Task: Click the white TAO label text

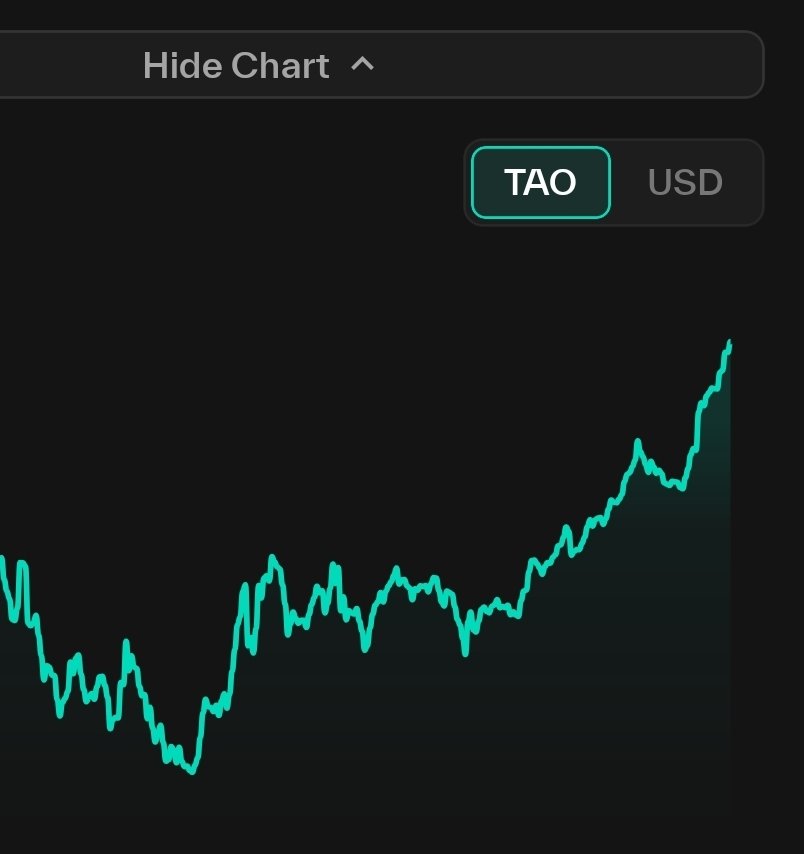Action: (x=540, y=182)
